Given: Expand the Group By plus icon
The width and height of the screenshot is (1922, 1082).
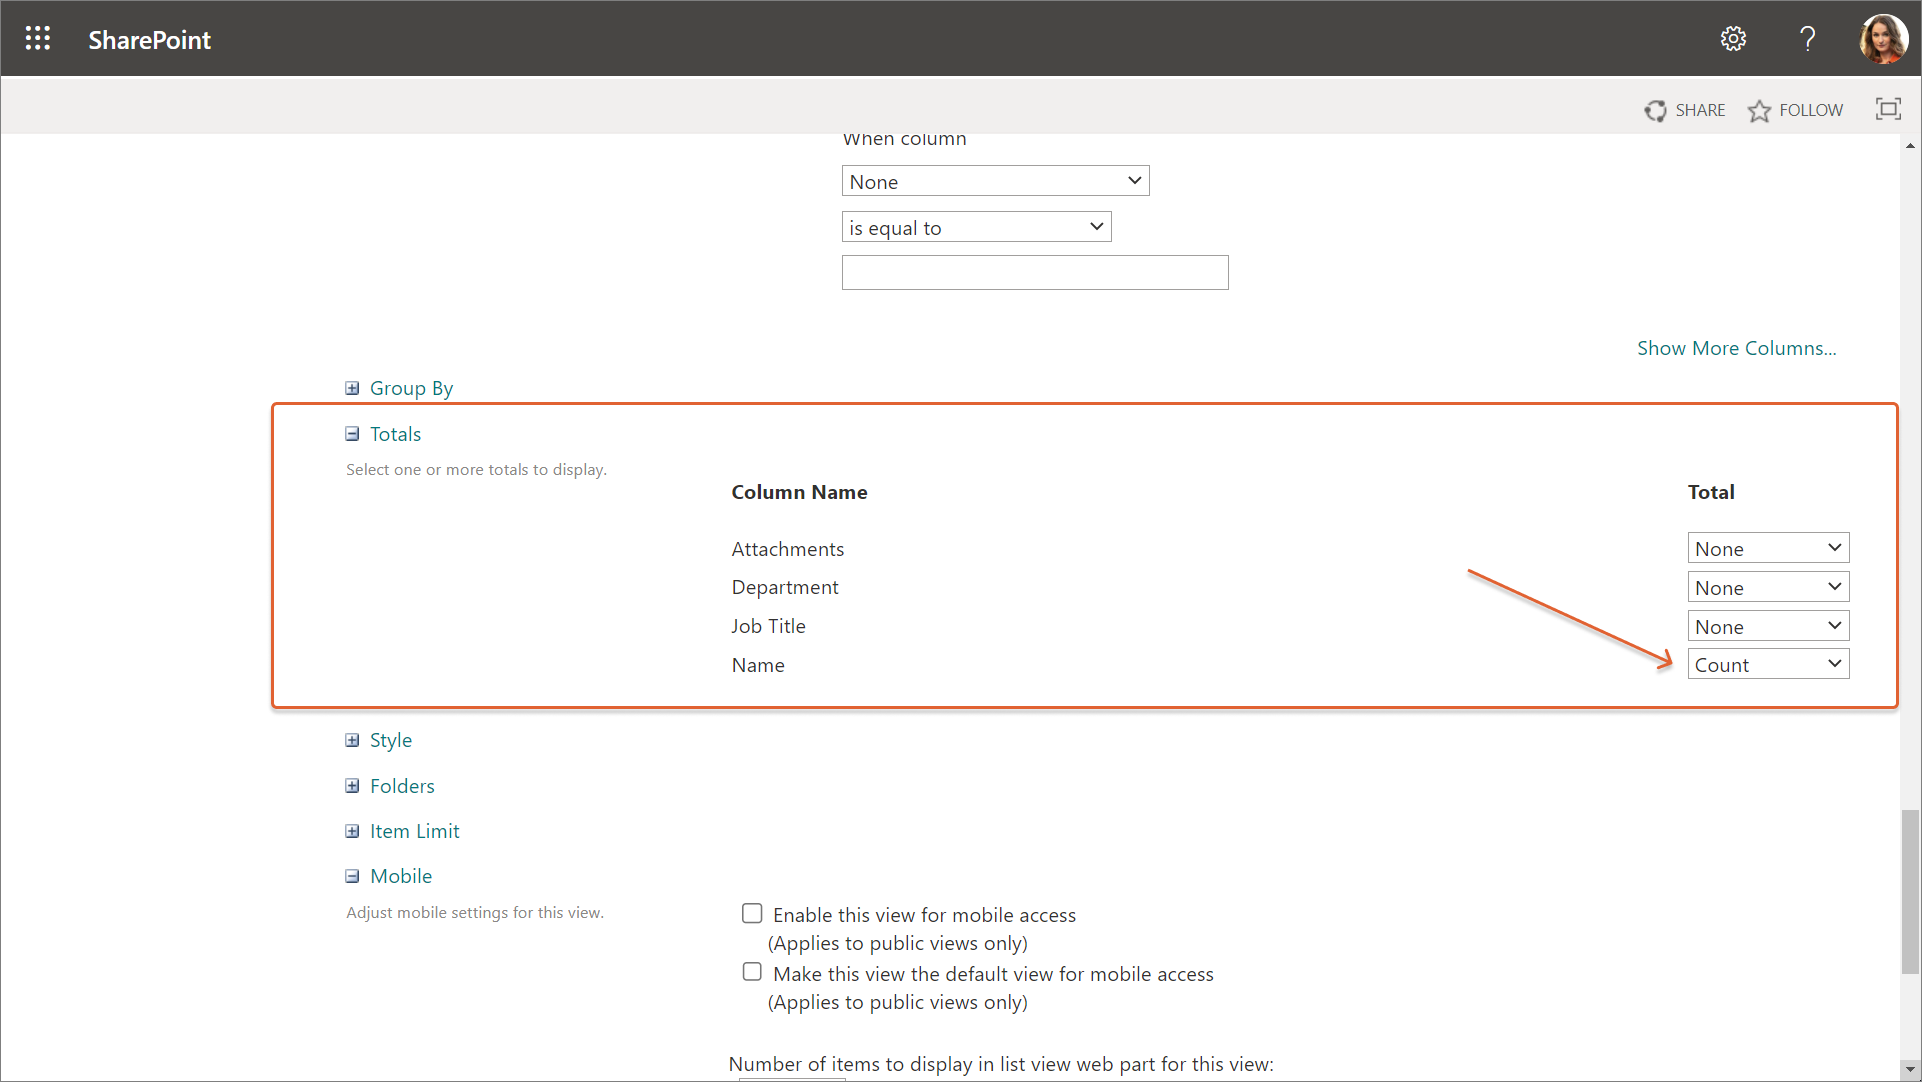Looking at the screenshot, I should tap(352, 388).
